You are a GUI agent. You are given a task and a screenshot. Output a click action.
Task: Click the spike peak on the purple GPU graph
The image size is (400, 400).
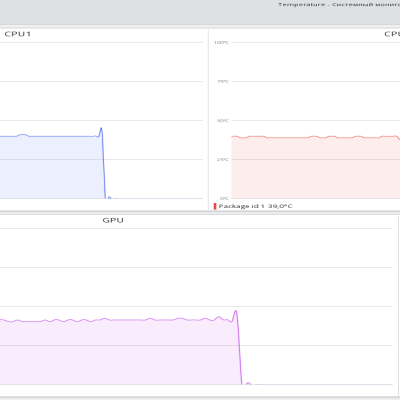236,311
